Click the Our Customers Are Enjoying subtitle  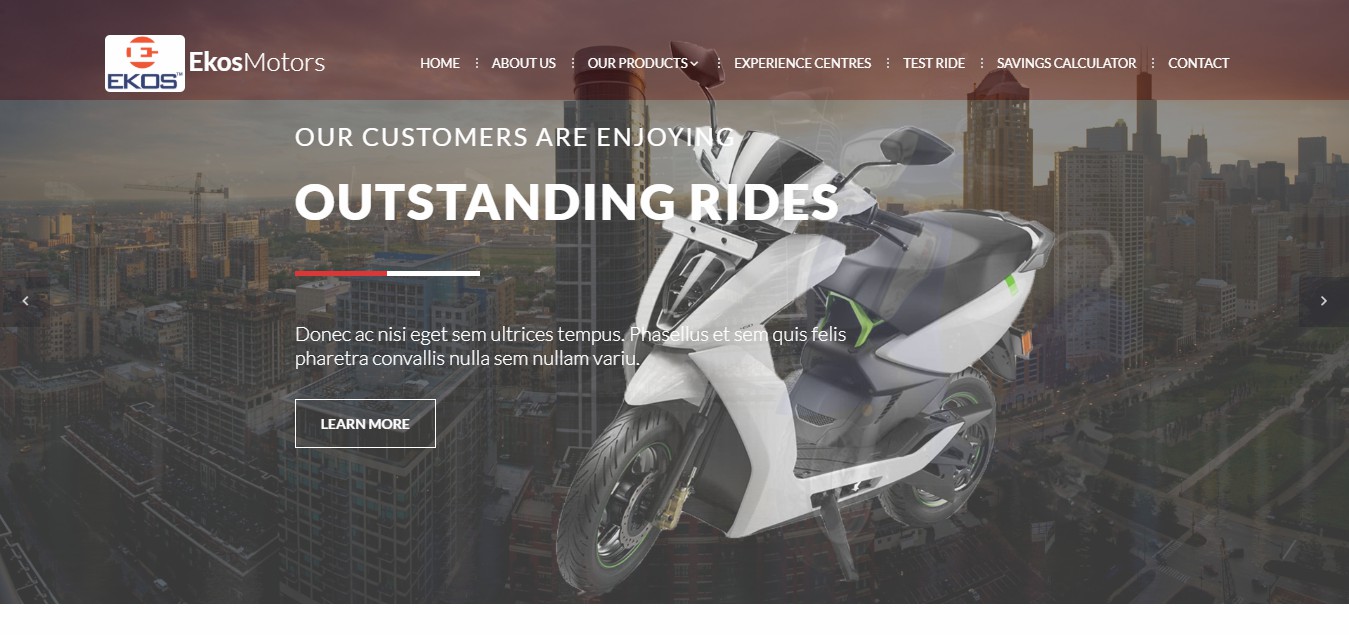[515, 137]
